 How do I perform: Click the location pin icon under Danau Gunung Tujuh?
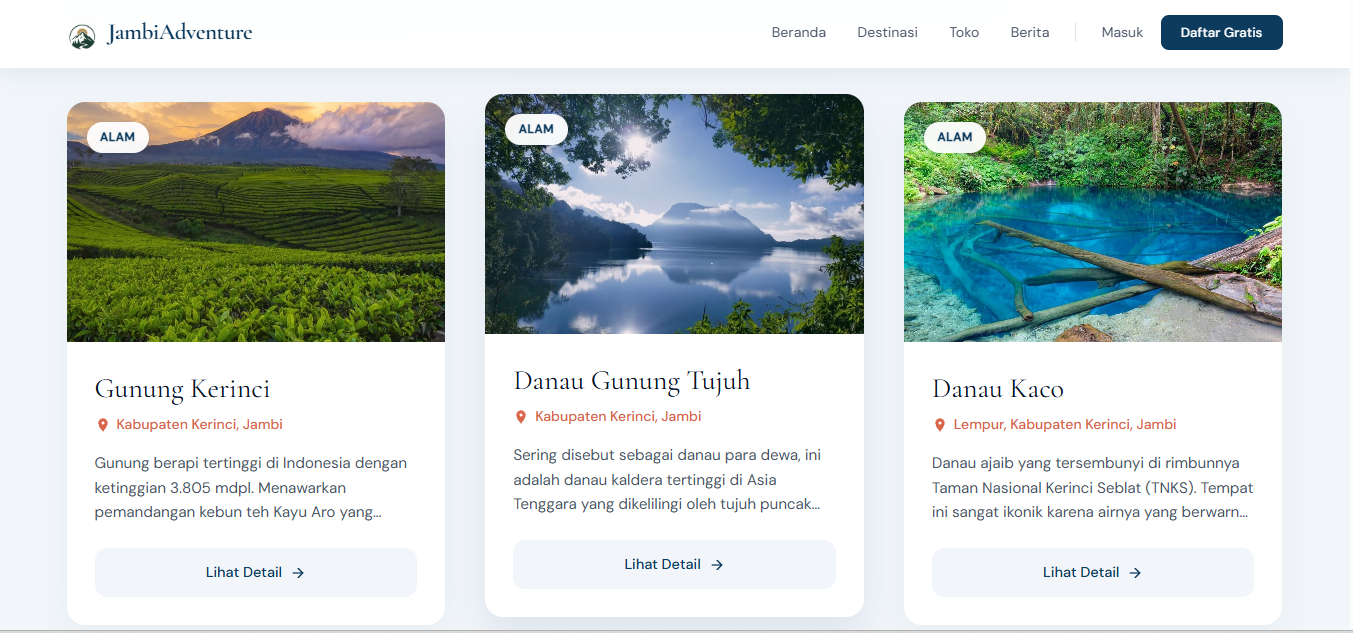(x=520, y=417)
